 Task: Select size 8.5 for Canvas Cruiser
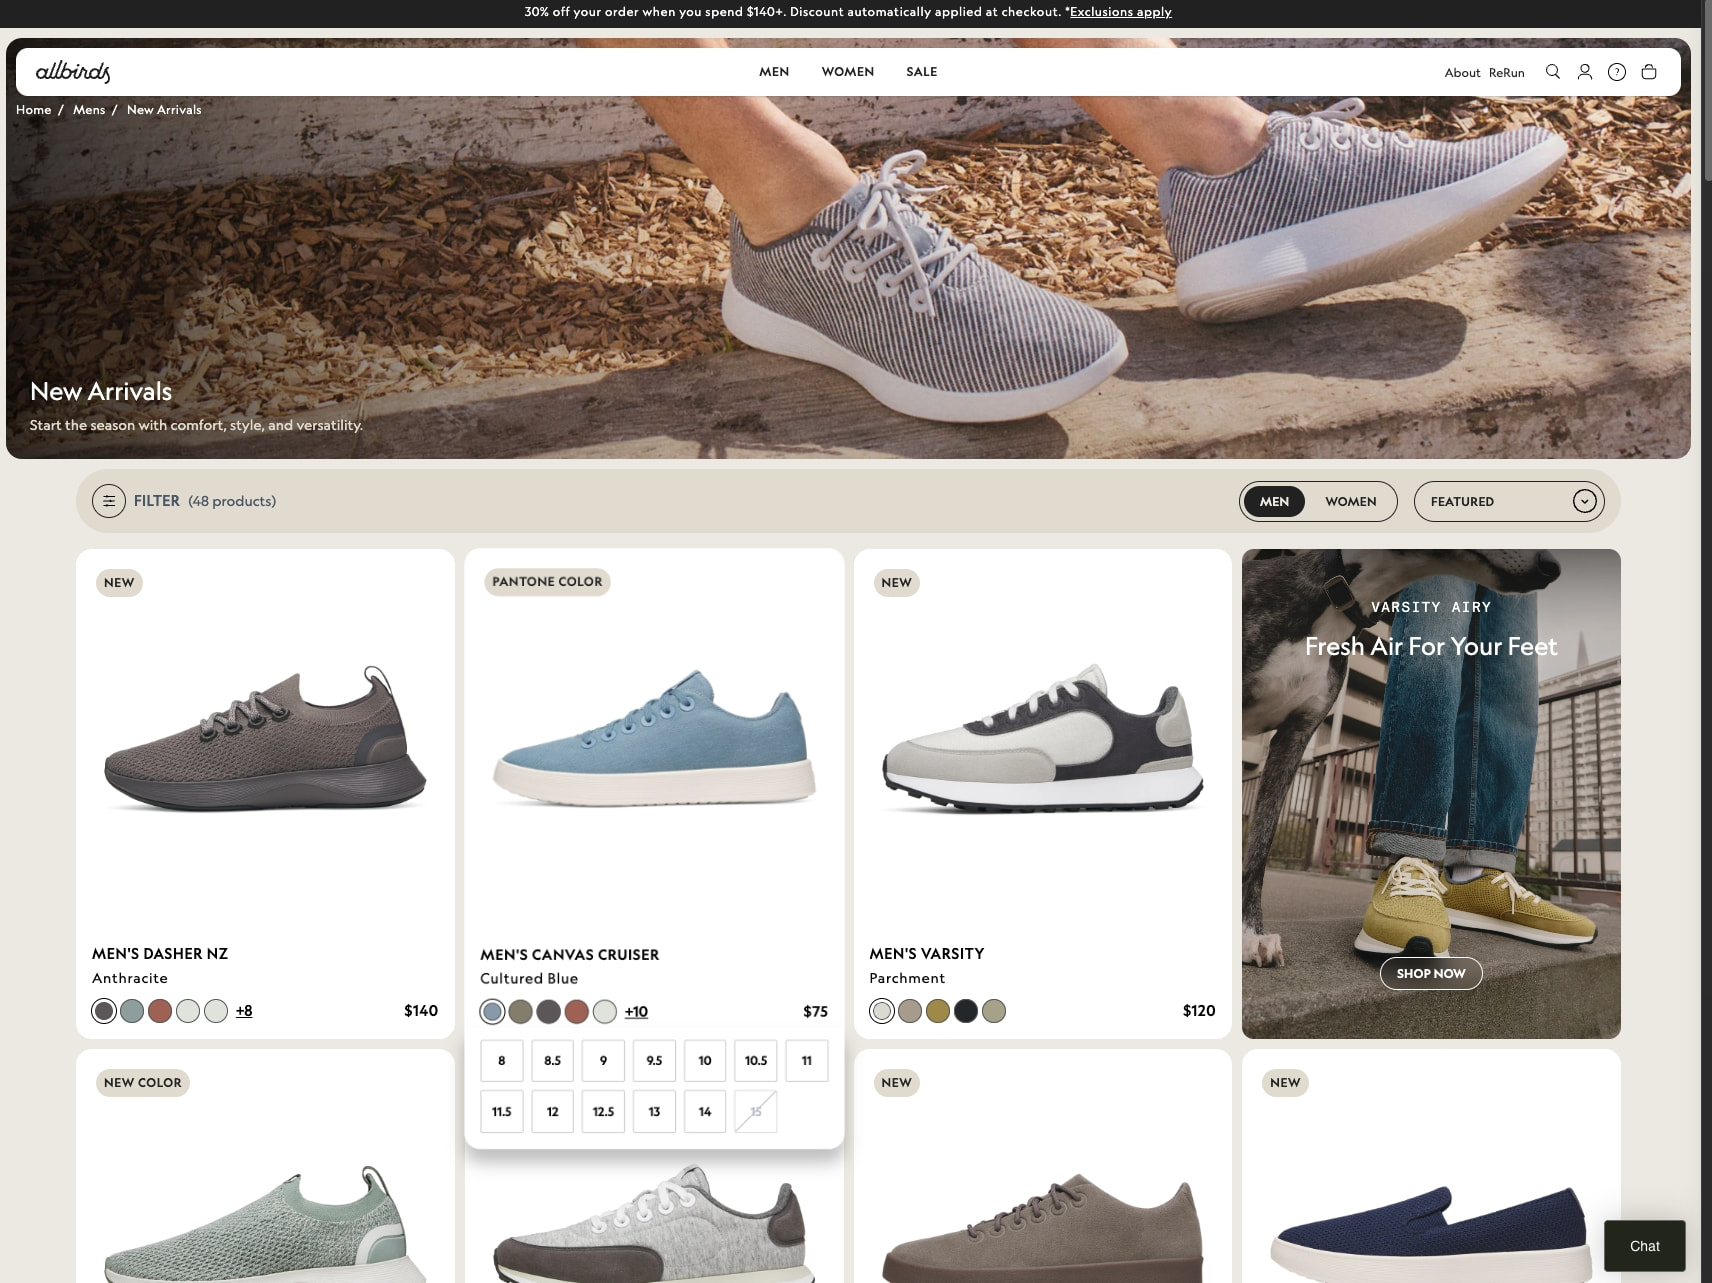click(x=553, y=1061)
